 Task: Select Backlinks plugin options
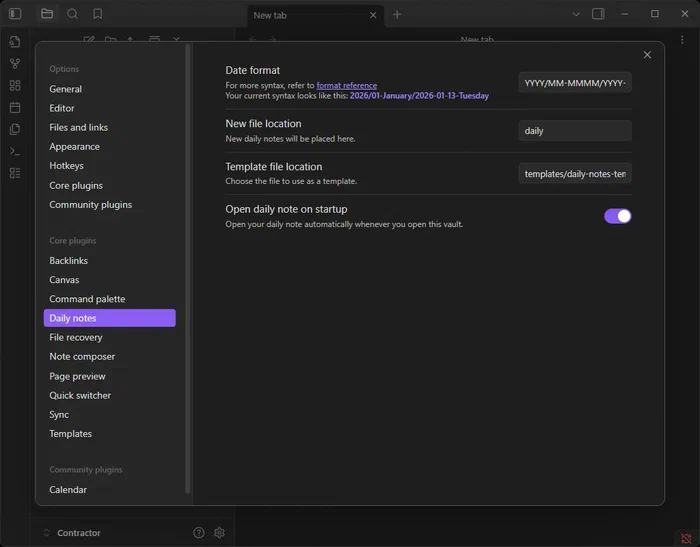[110, 260]
